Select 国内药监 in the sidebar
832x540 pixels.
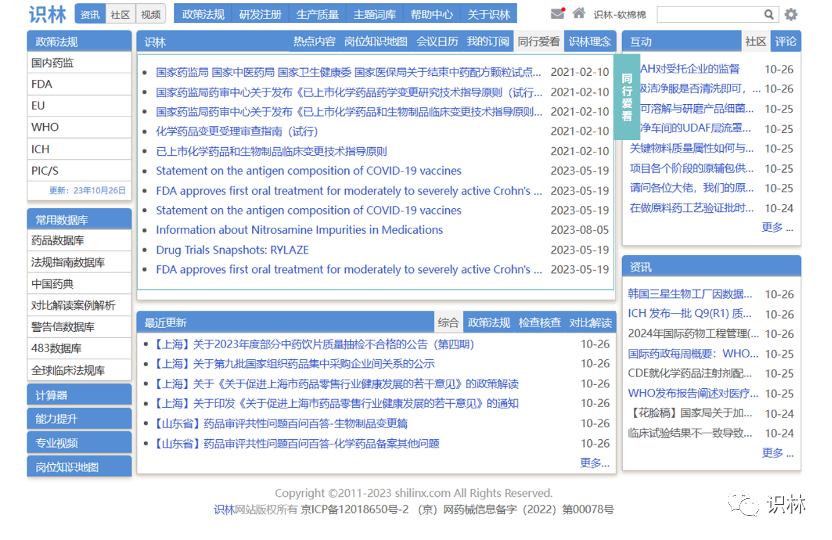tap(79, 63)
